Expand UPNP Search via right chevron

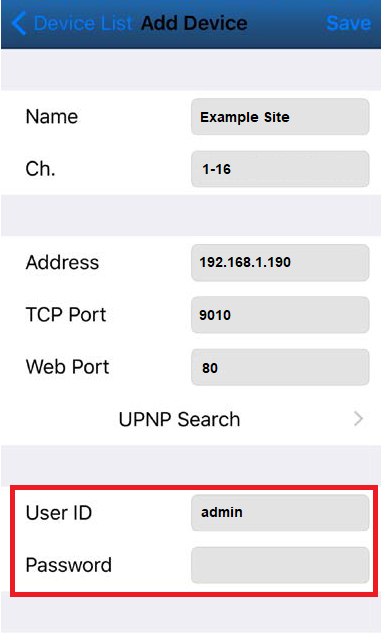[359, 419]
